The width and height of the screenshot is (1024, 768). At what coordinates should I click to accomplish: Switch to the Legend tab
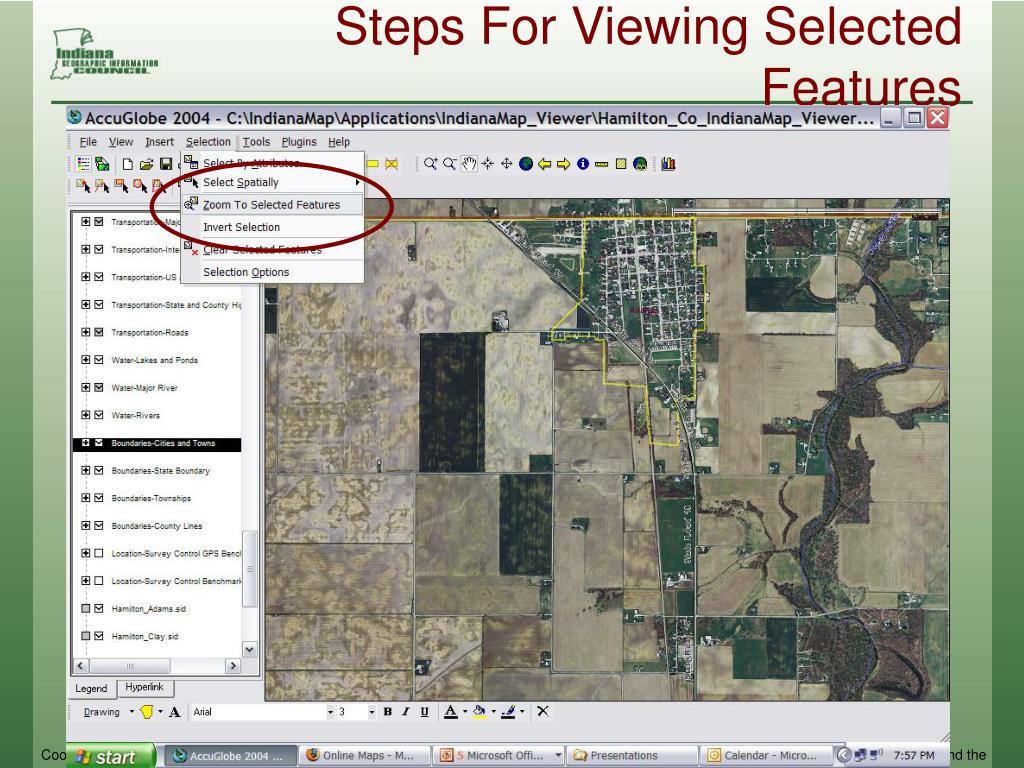pyautogui.click(x=91, y=688)
